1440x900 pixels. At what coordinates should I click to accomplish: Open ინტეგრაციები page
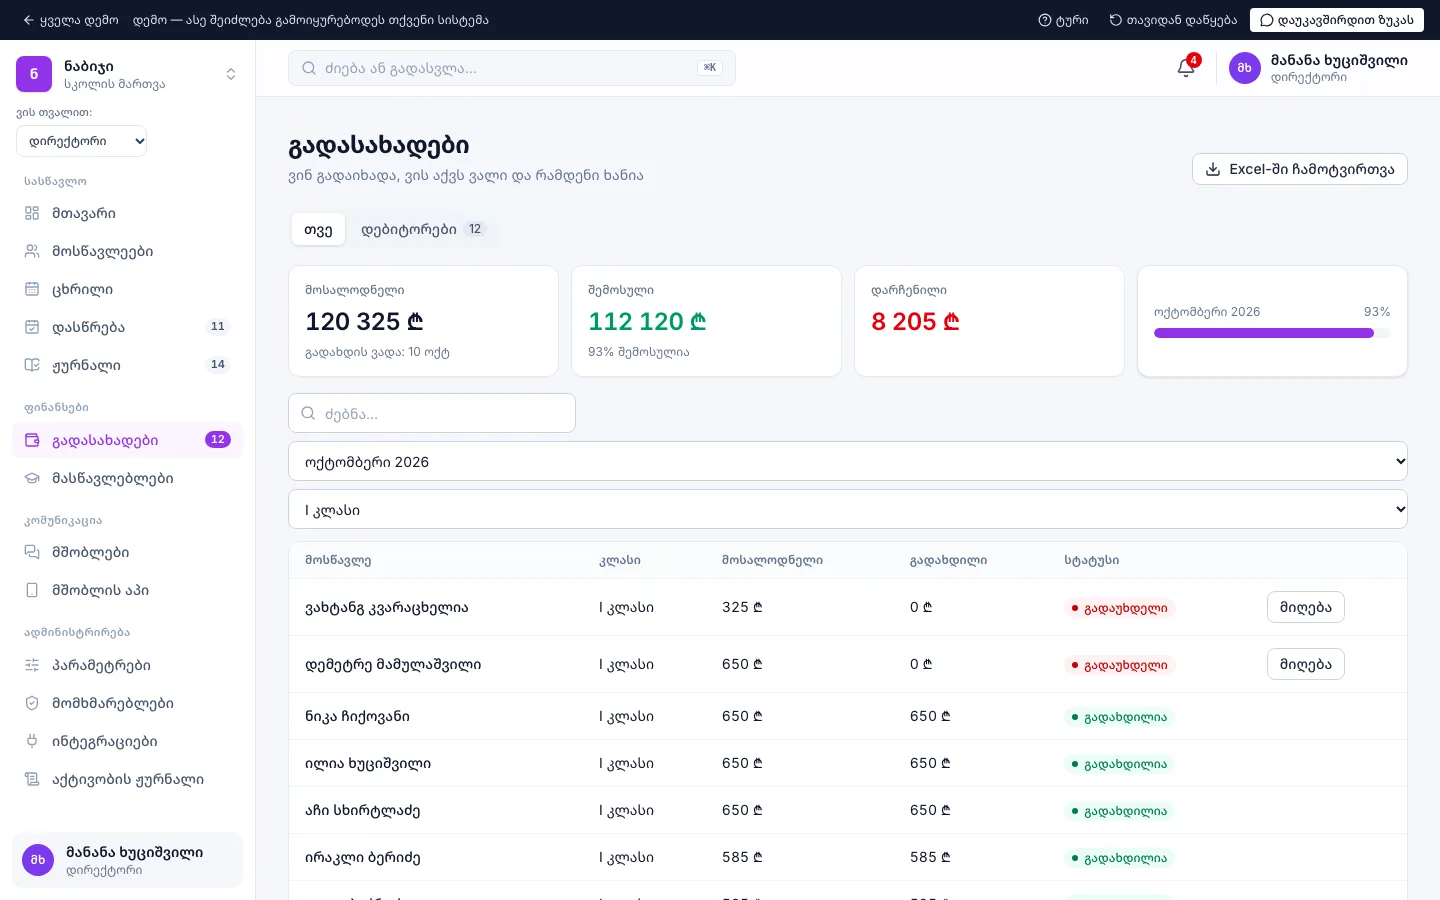click(127, 741)
